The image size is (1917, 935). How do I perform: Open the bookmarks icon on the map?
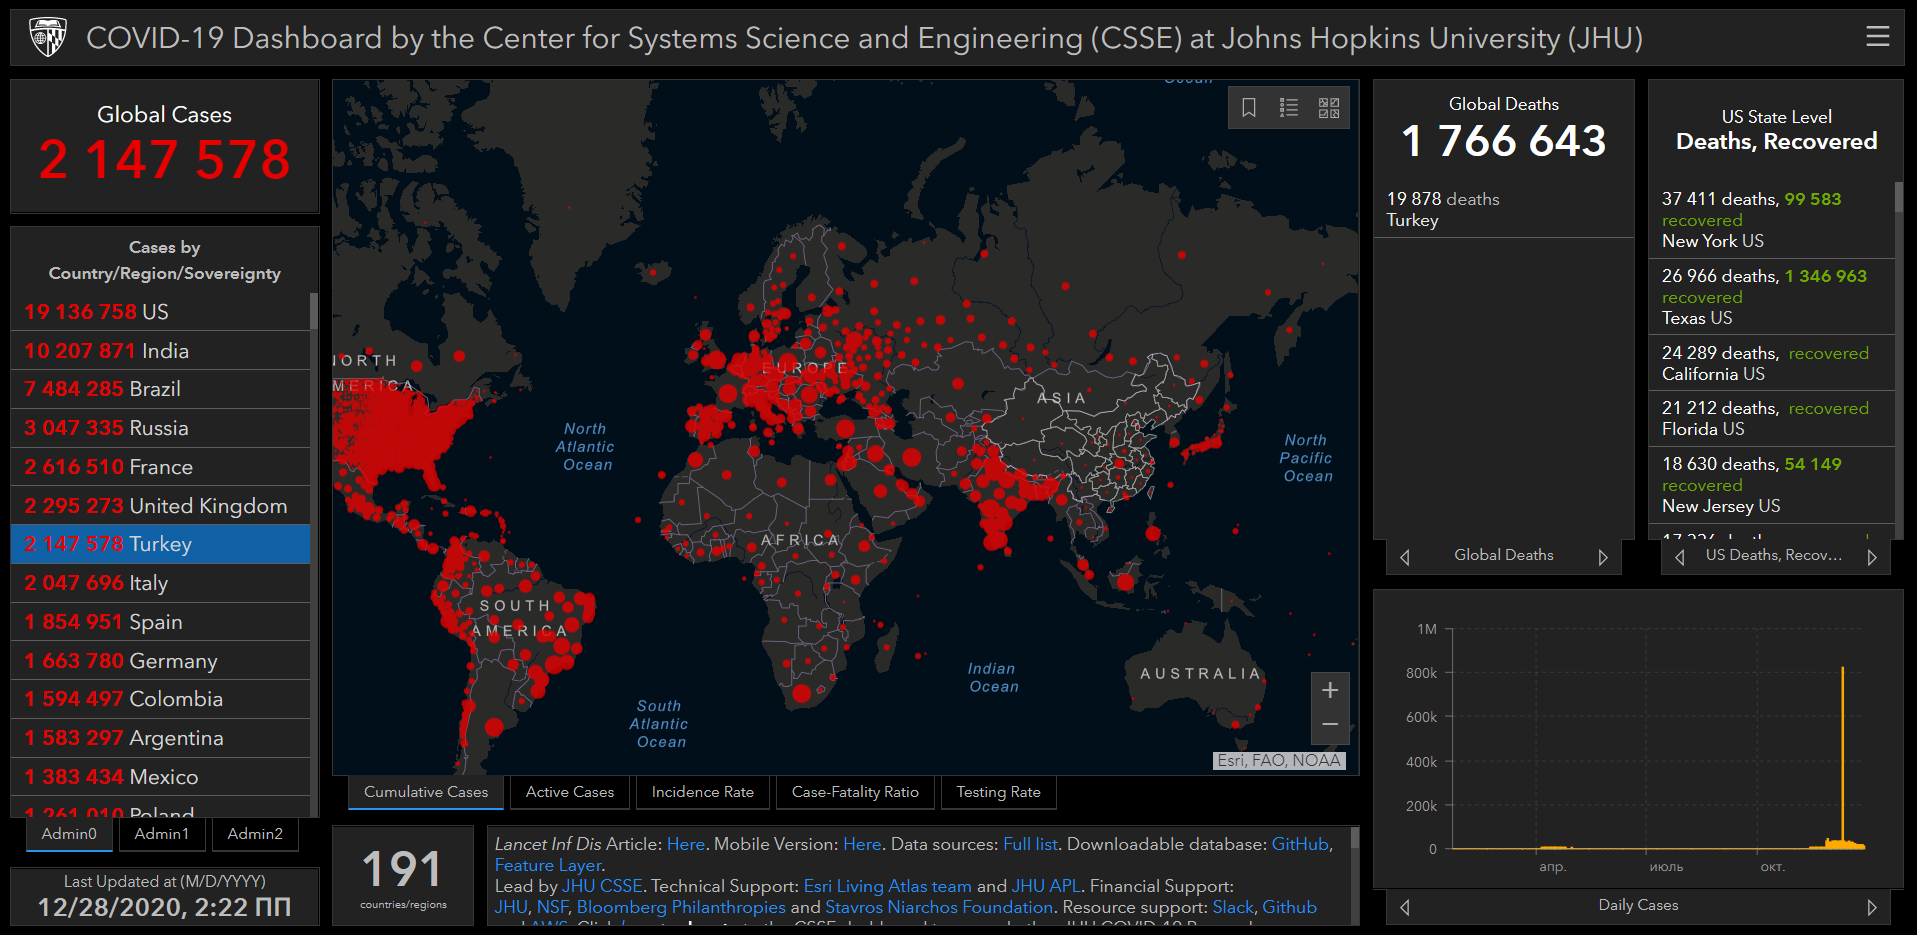click(1249, 108)
